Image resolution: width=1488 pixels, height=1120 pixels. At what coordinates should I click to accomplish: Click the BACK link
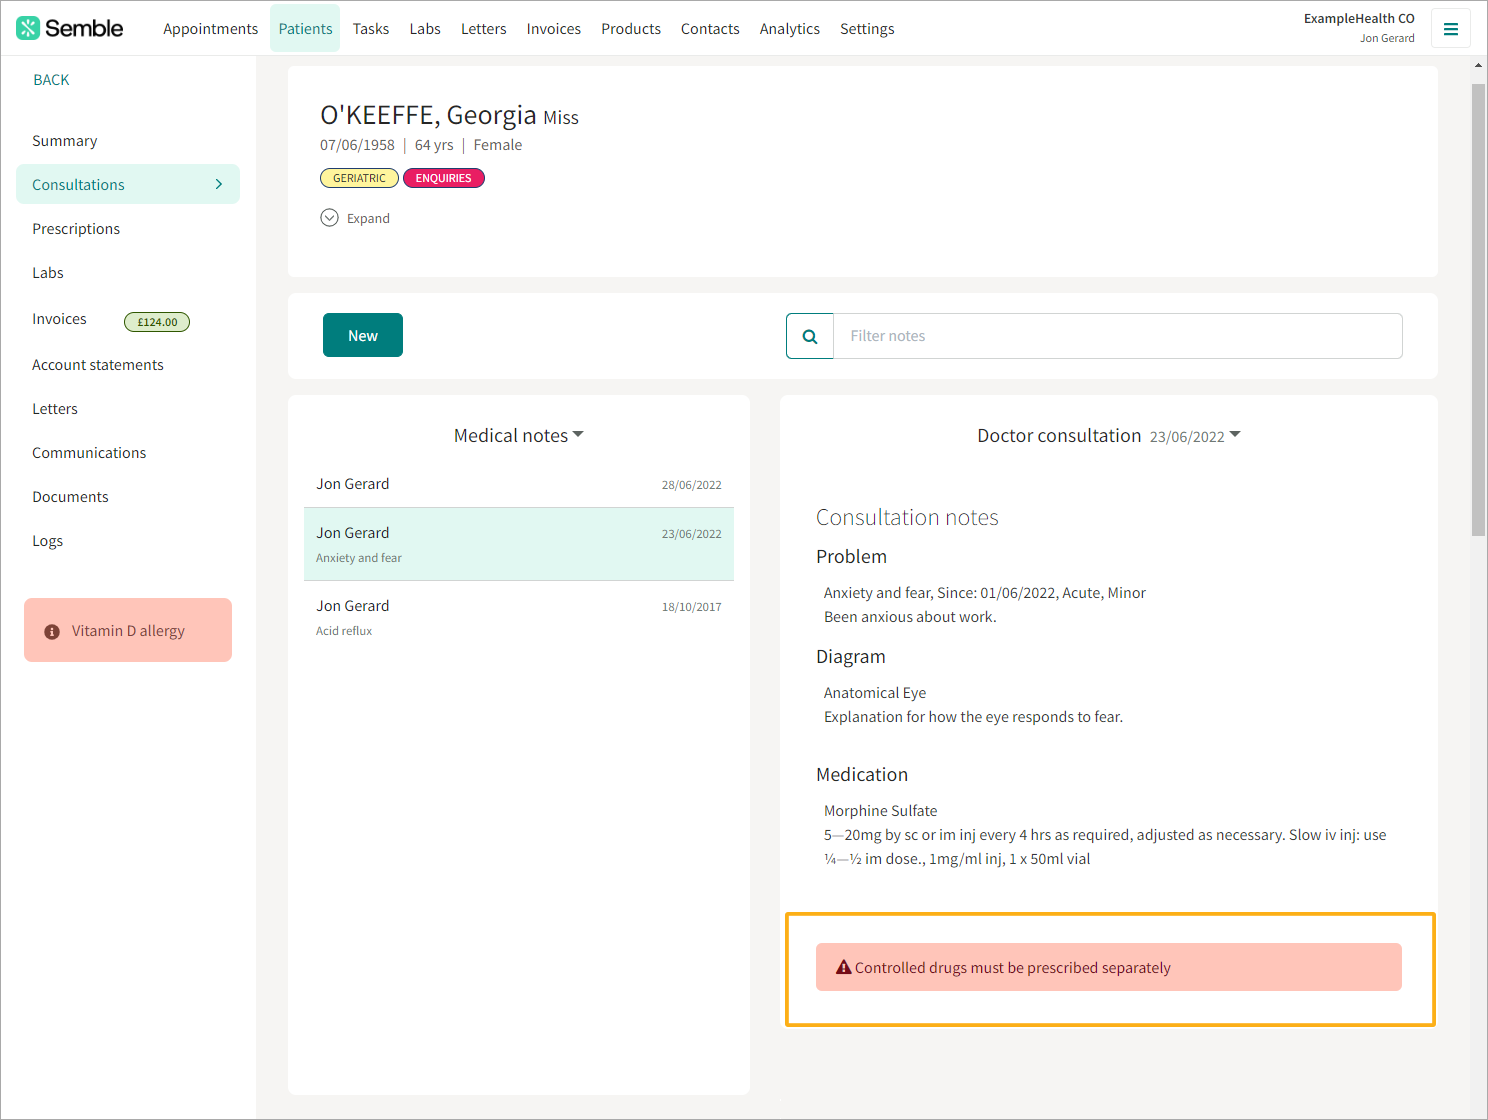[51, 80]
